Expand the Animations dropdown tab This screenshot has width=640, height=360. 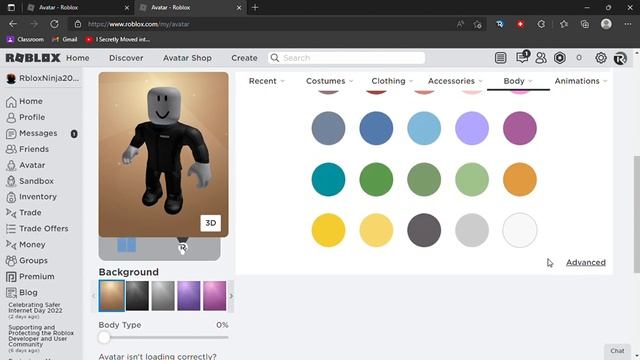(581, 81)
